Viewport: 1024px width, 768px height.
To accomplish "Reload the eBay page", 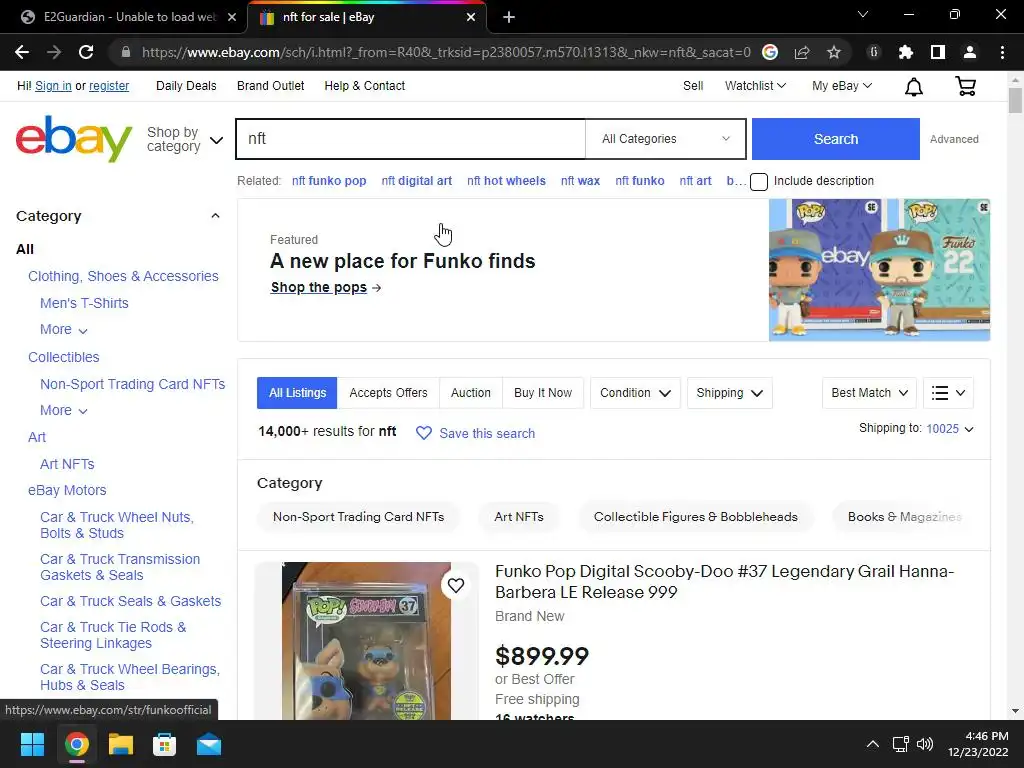I will click(x=86, y=52).
